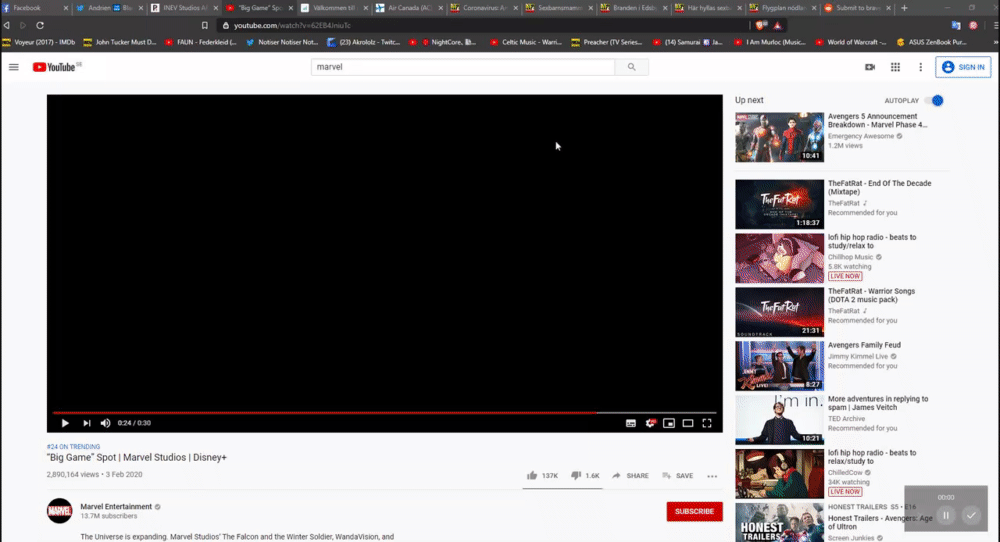Like the video with thumbs up
The height and width of the screenshot is (542, 1000).
click(542, 476)
